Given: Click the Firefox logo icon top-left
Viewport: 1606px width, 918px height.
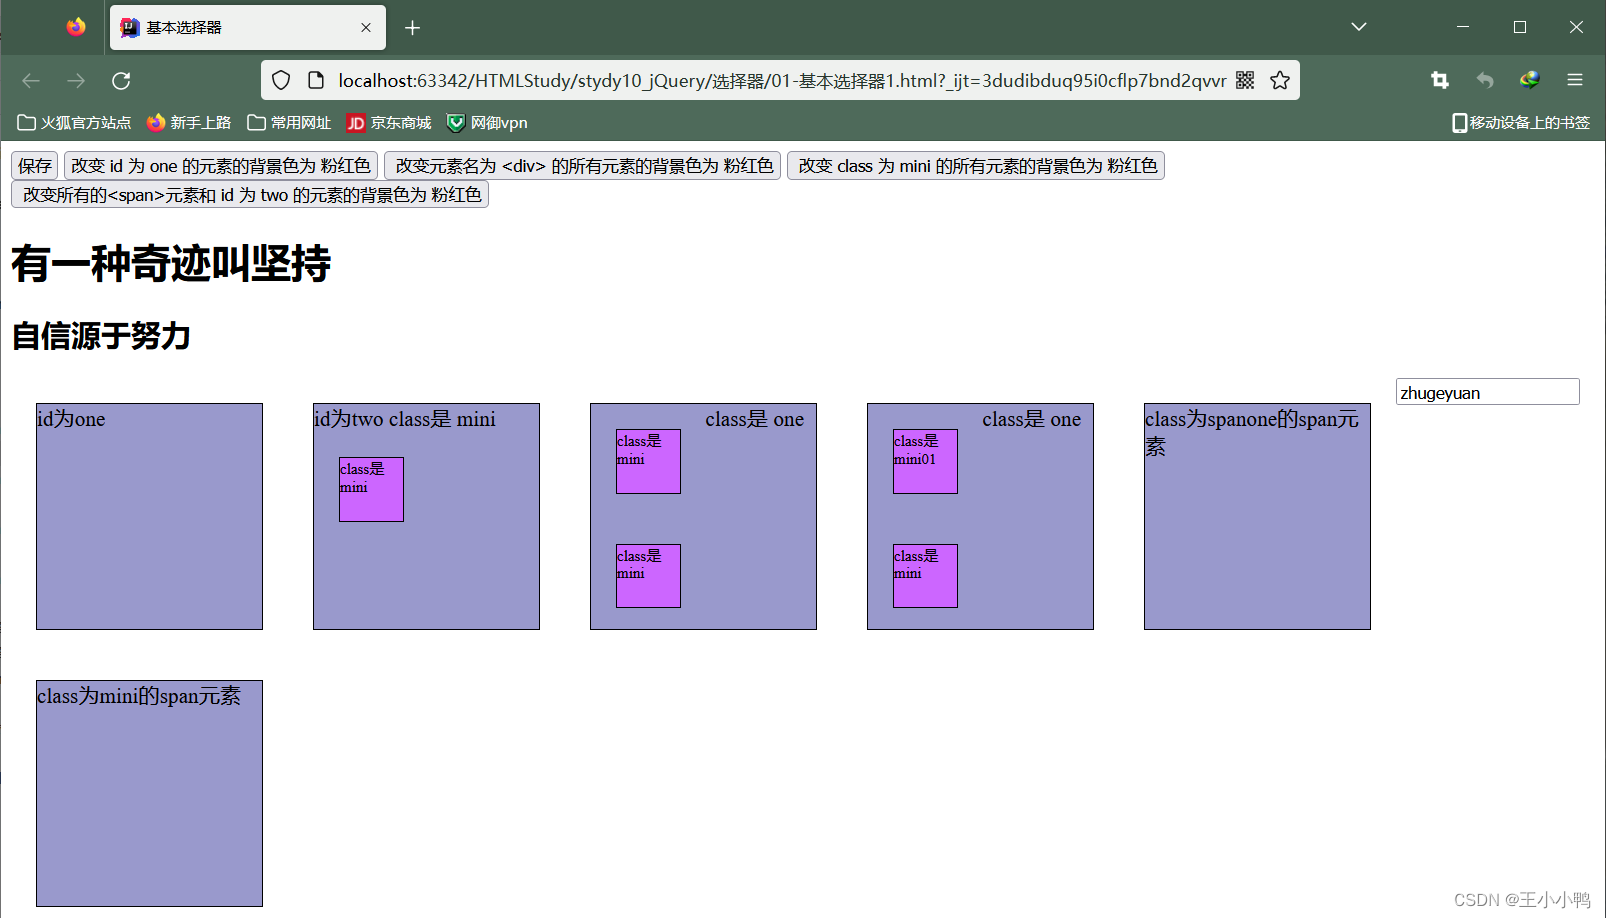Looking at the screenshot, I should (76, 27).
